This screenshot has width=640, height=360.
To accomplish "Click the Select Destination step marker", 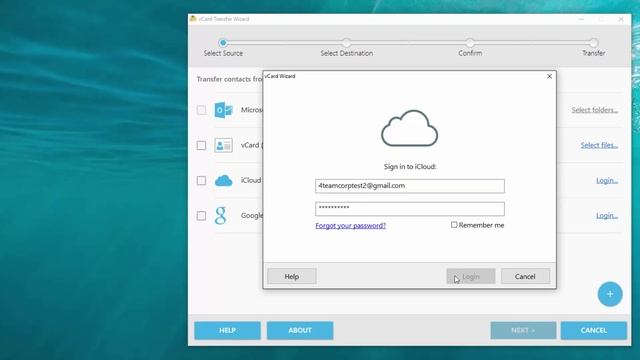I will (347, 42).
